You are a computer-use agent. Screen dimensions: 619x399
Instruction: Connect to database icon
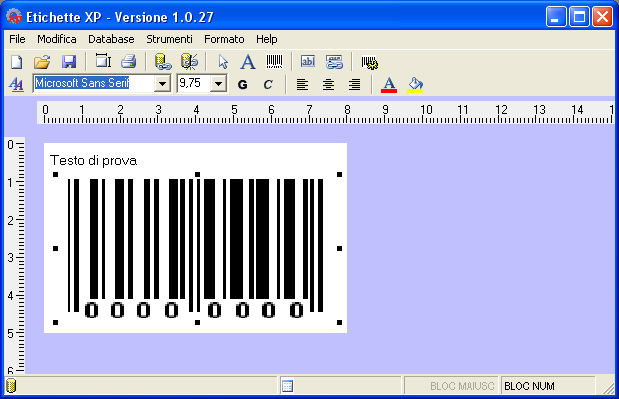pyautogui.click(x=163, y=62)
